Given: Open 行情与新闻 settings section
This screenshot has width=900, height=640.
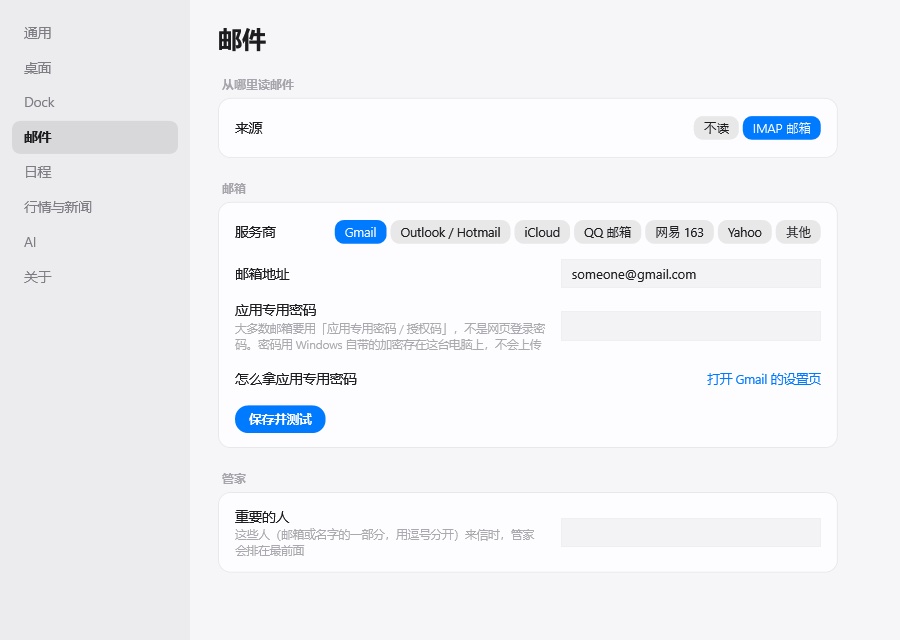Looking at the screenshot, I should point(95,207).
